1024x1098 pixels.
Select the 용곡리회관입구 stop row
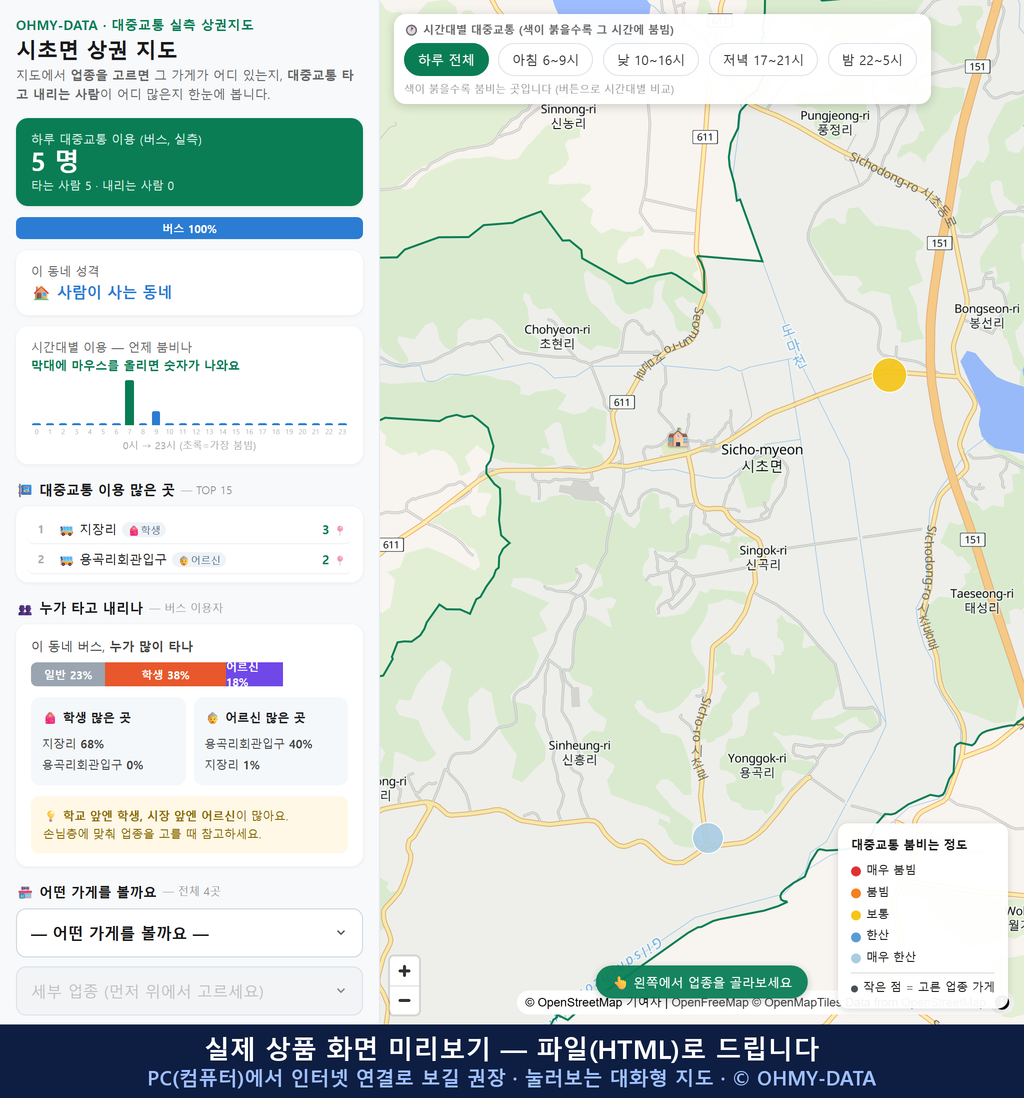point(189,560)
